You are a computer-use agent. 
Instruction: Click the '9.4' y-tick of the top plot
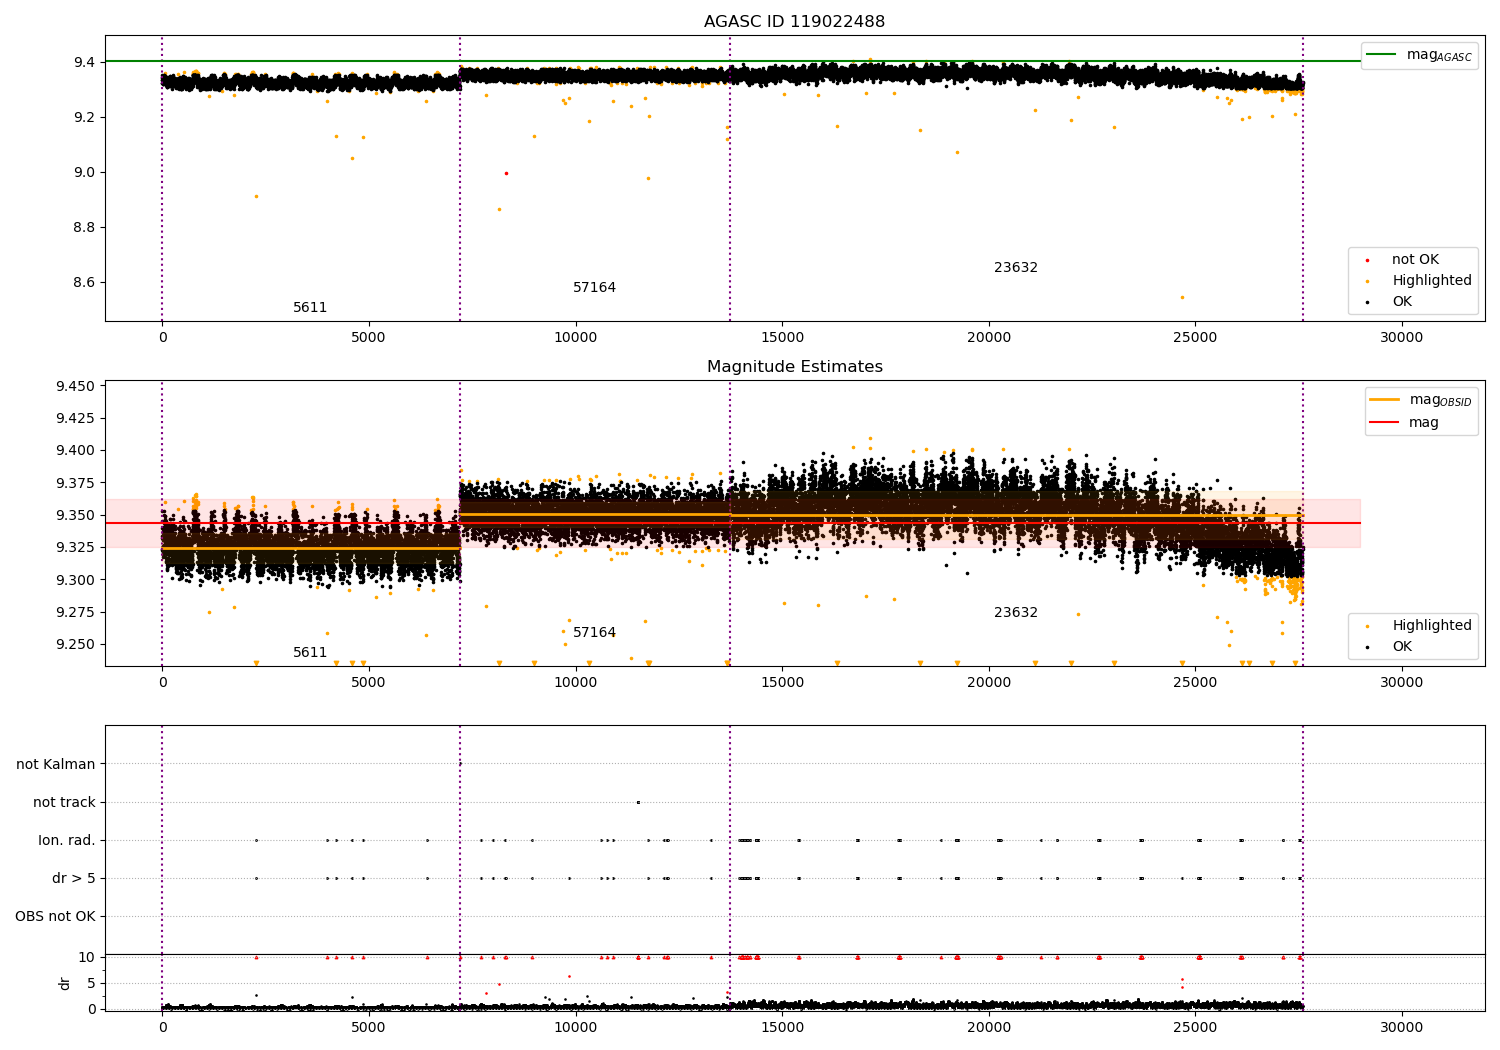(x=84, y=62)
